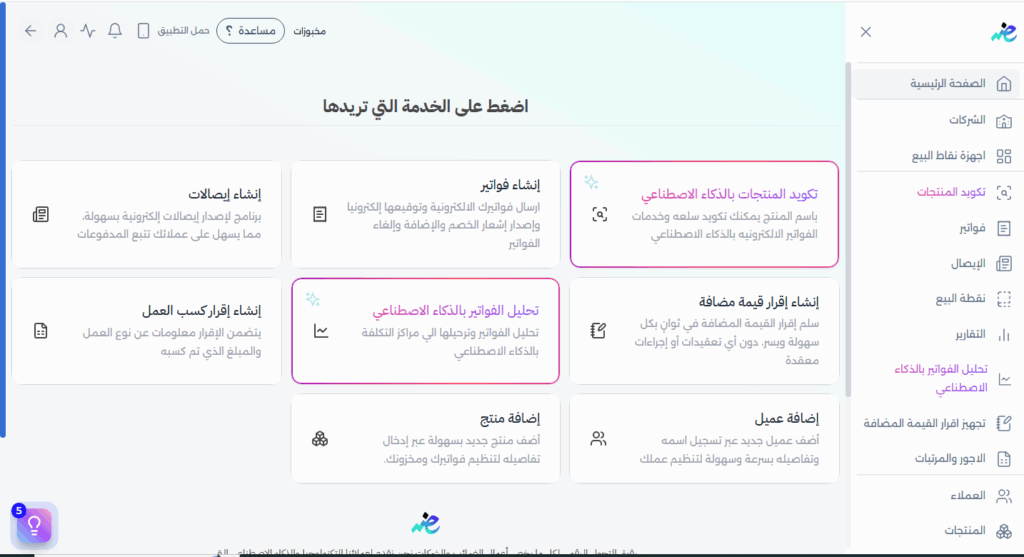Open إنشاء فواتير card title
The height and width of the screenshot is (557, 1024).
coord(511,185)
